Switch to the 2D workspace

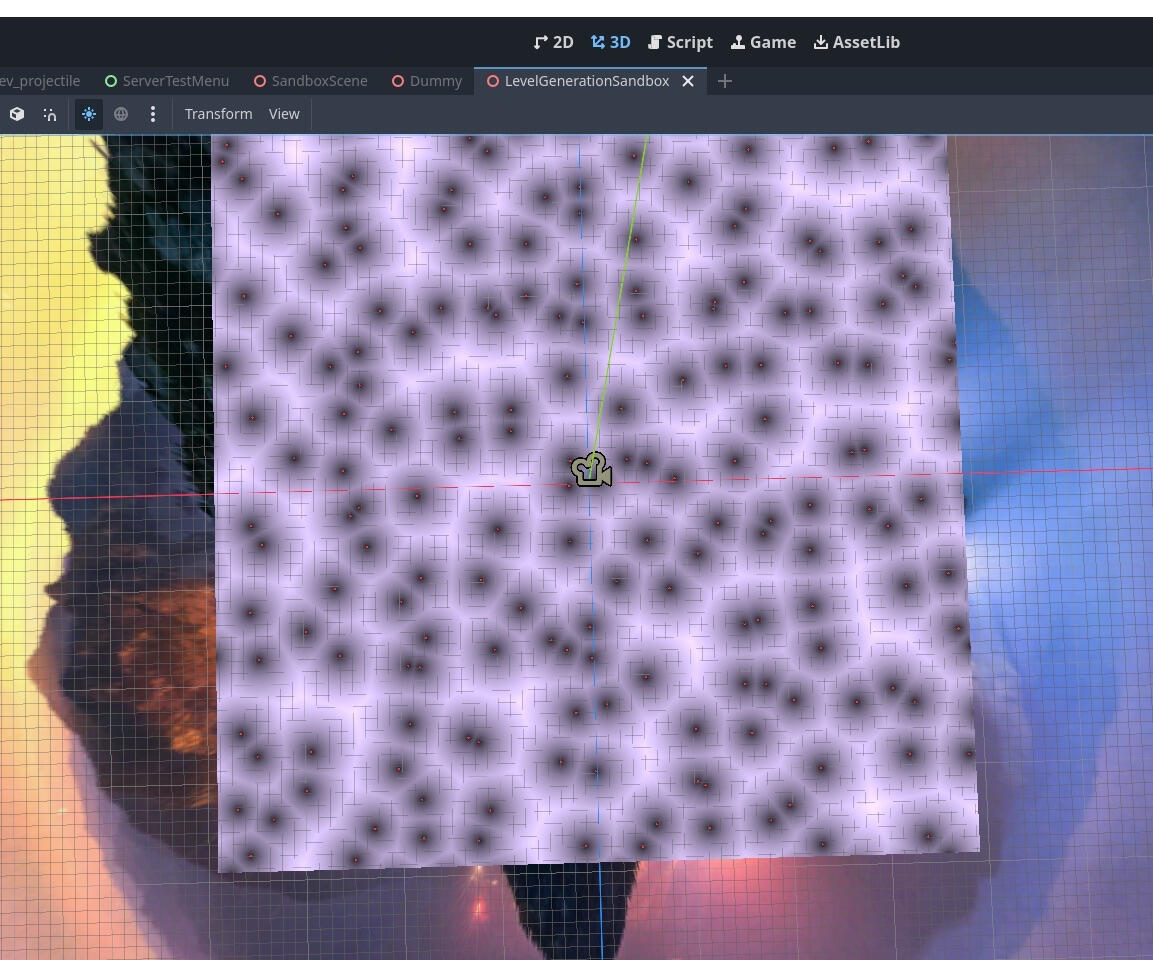[553, 42]
